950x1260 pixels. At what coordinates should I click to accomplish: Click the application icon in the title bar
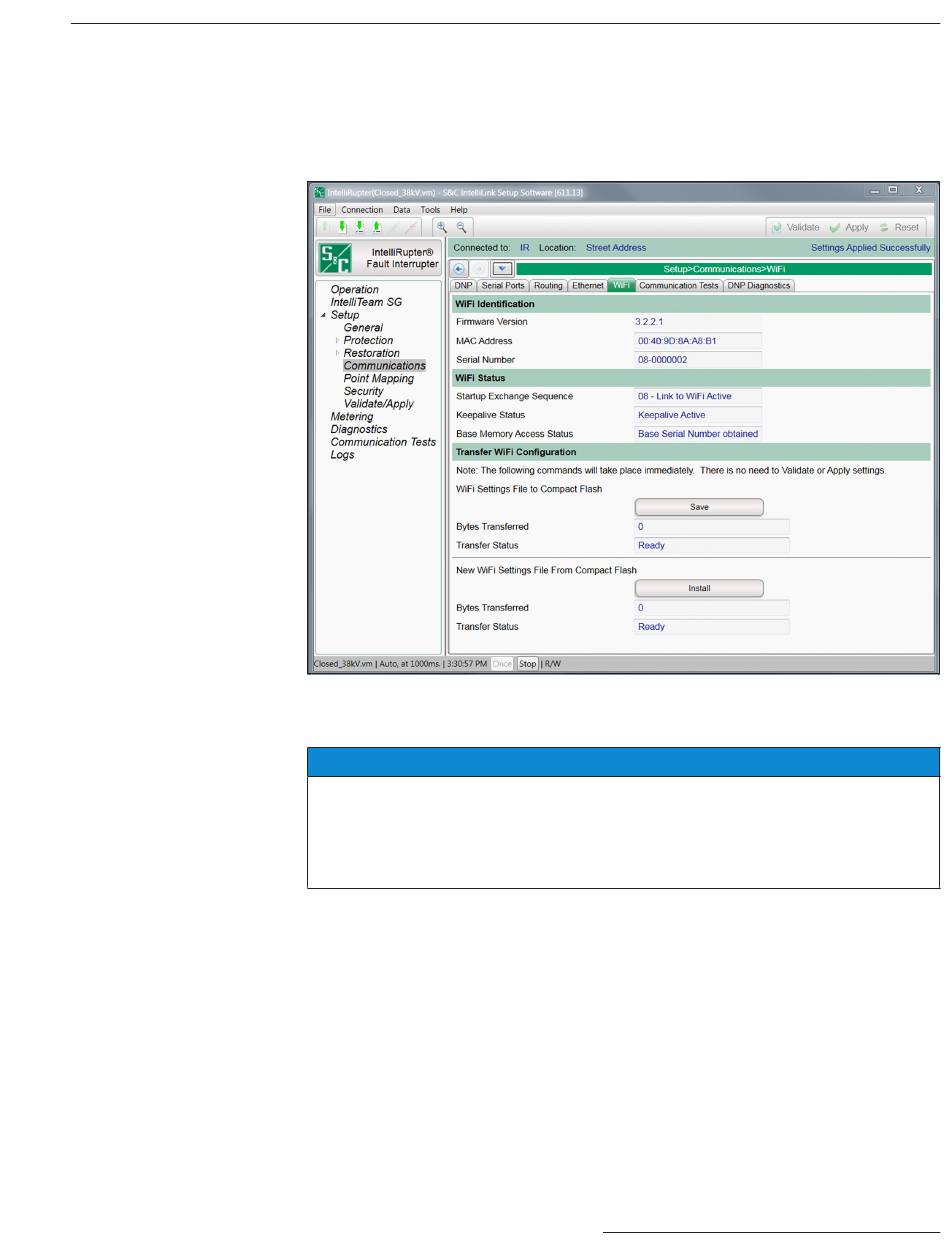pos(320,191)
